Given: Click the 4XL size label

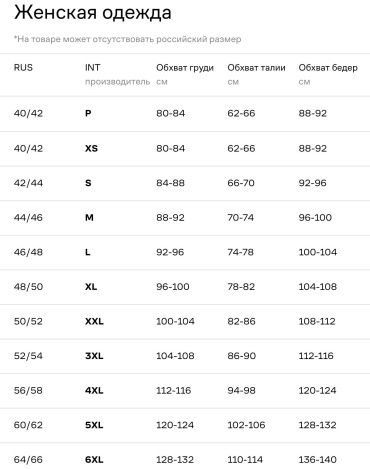Looking at the screenshot, I should 94,390.
